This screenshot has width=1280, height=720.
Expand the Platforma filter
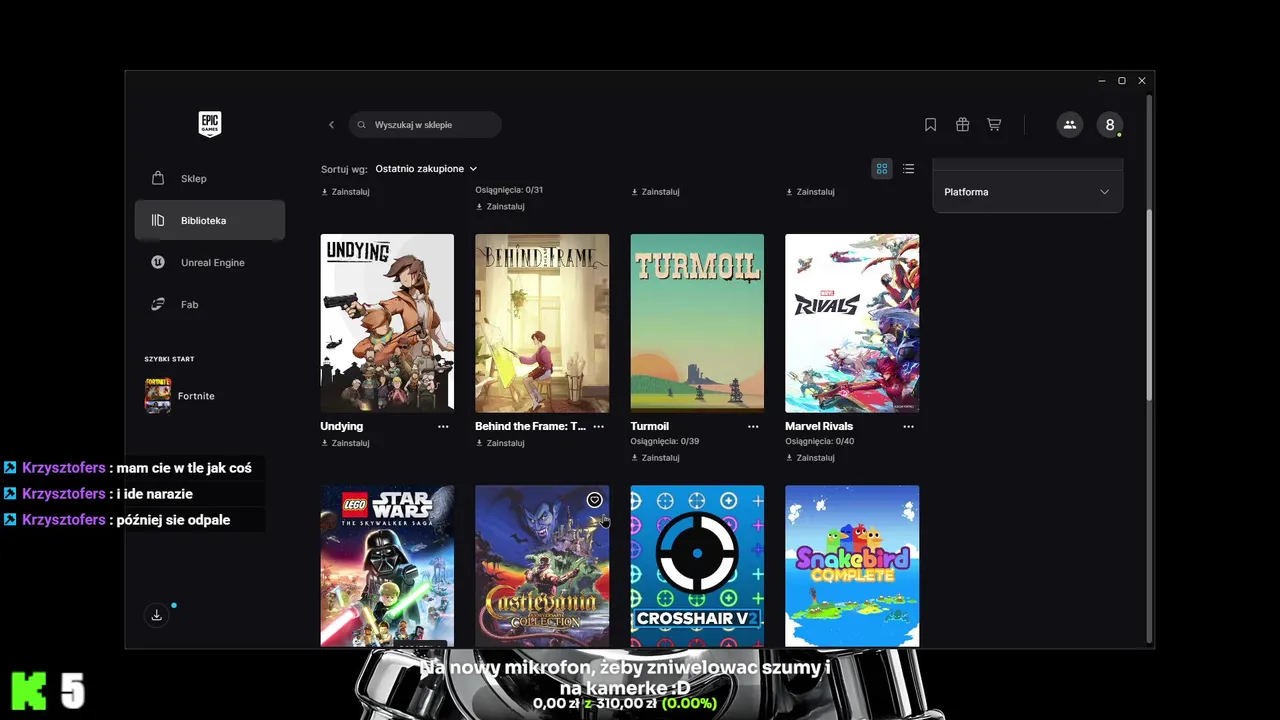pyautogui.click(x=1027, y=192)
